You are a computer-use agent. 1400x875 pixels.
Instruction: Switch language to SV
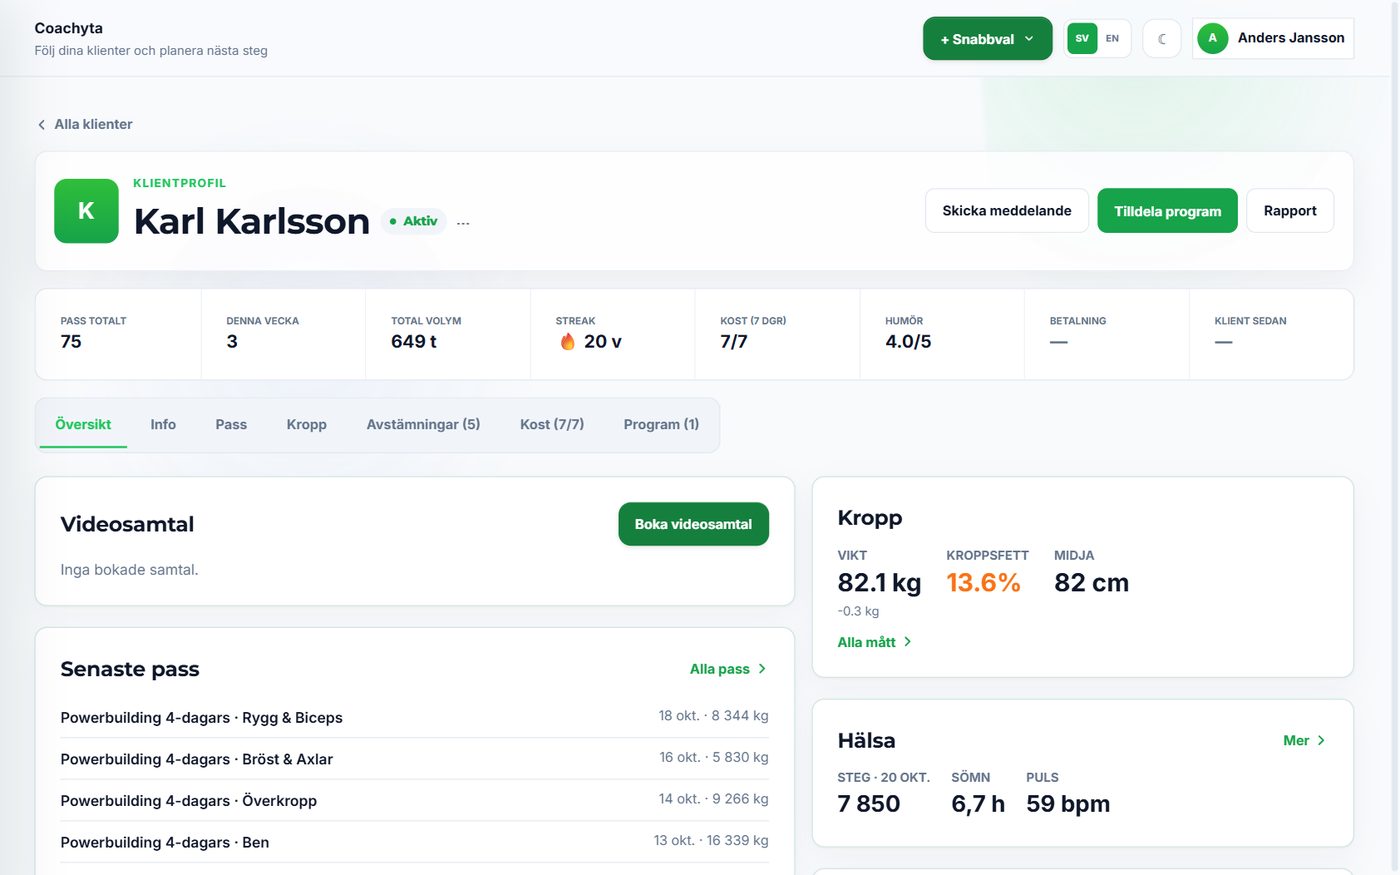pyautogui.click(x=1082, y=39)
